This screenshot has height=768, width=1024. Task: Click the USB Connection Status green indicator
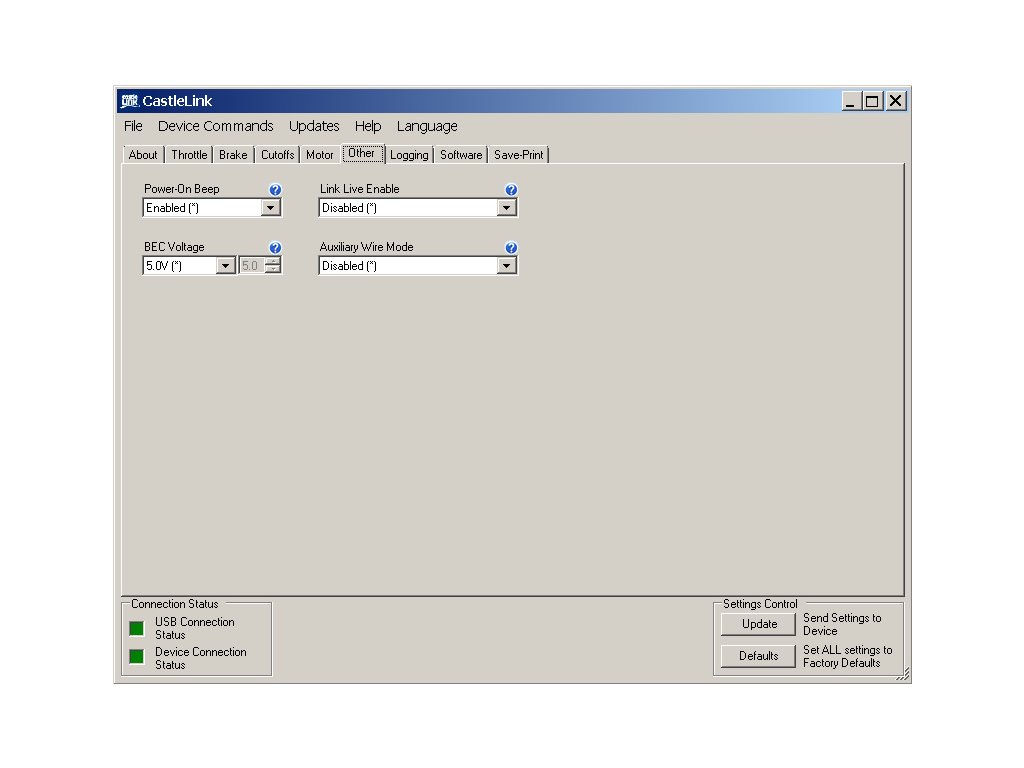[136, 628]
